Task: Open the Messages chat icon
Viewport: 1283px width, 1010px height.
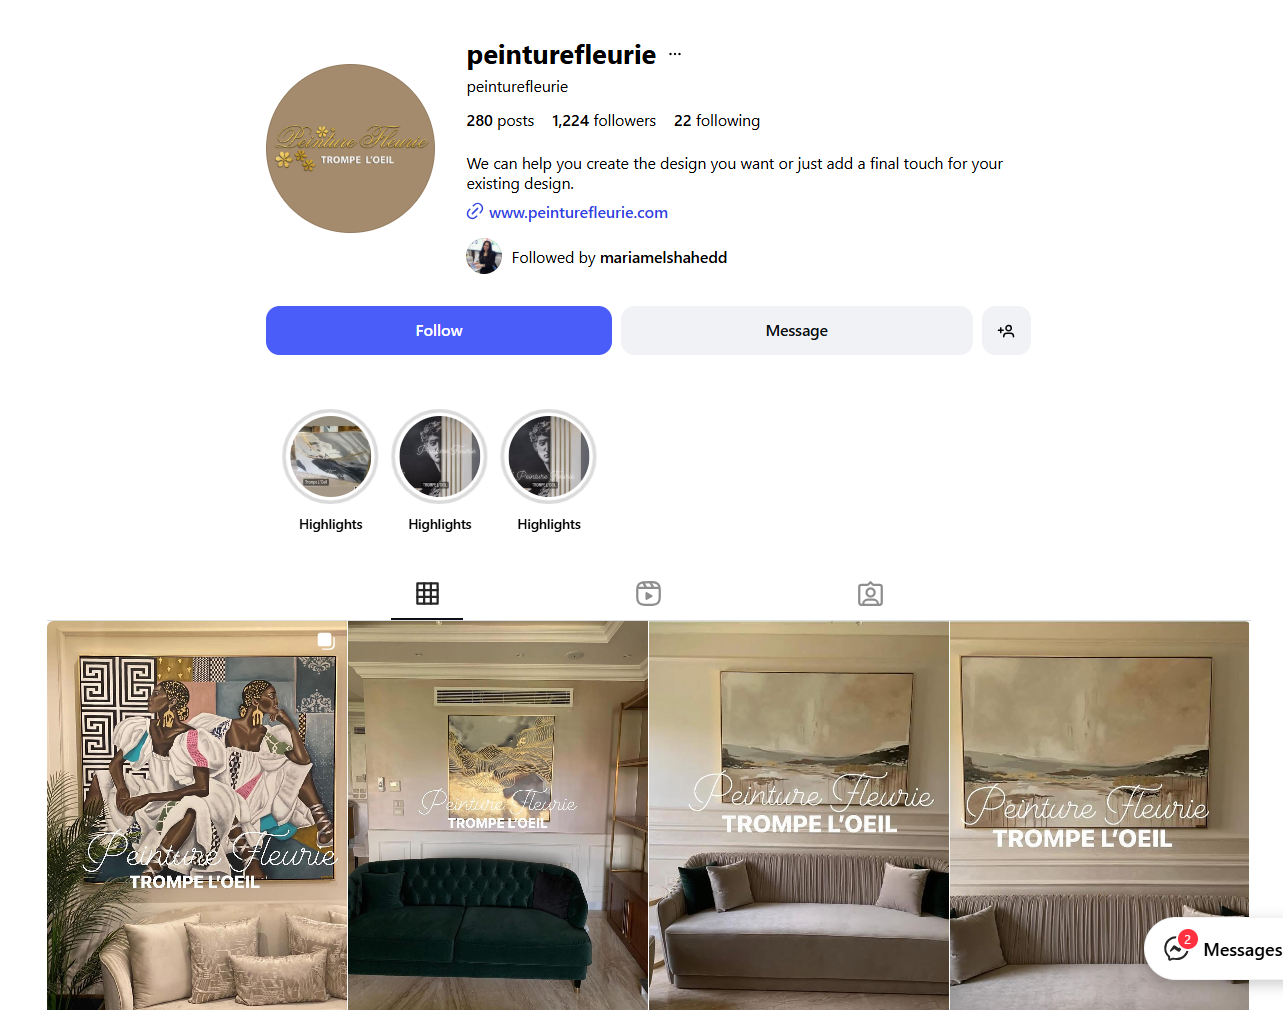Action: [1177, 948]
